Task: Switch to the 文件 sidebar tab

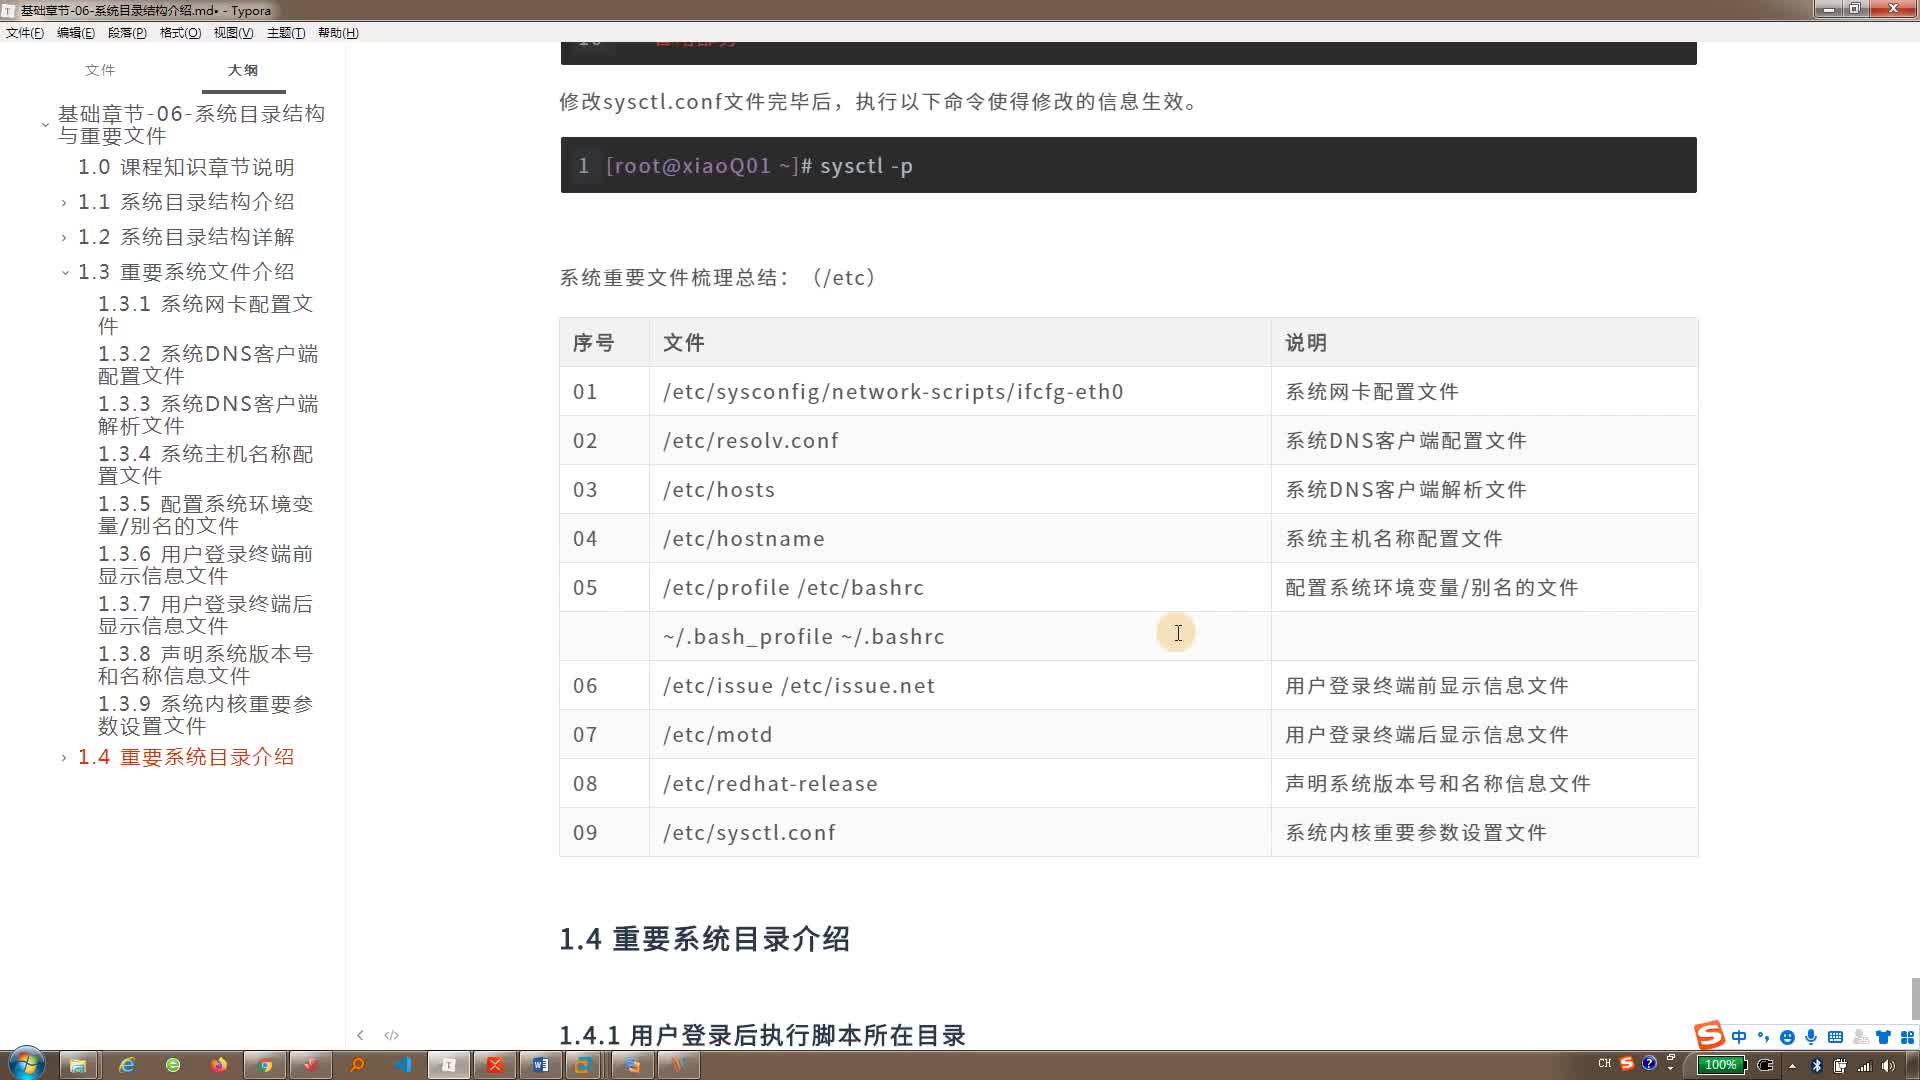Action: tap(100, 70)
